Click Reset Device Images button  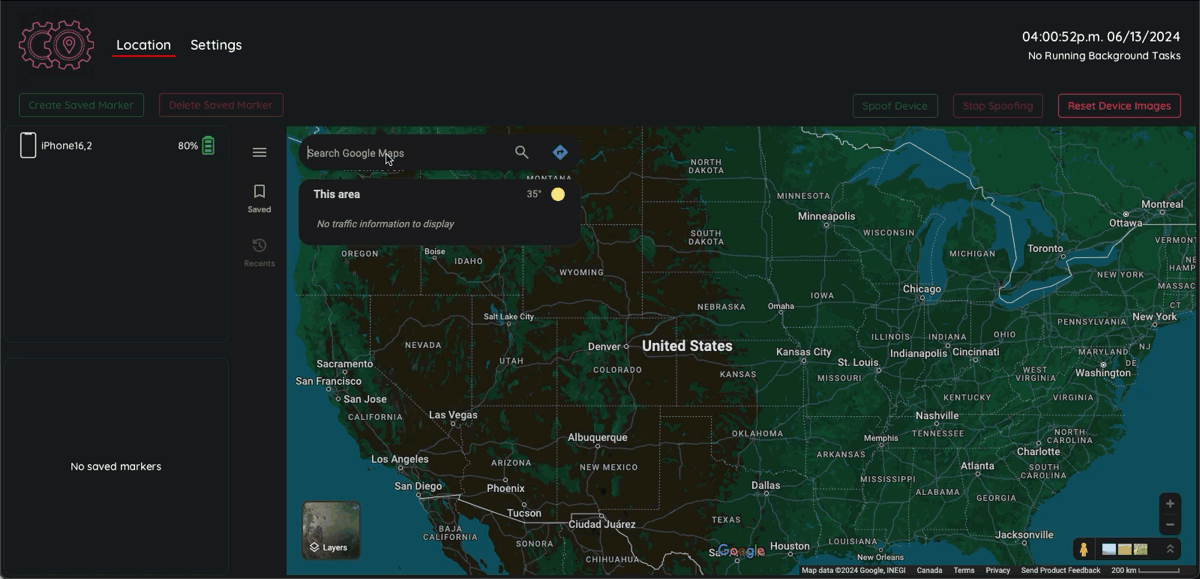click(1119, 106)
